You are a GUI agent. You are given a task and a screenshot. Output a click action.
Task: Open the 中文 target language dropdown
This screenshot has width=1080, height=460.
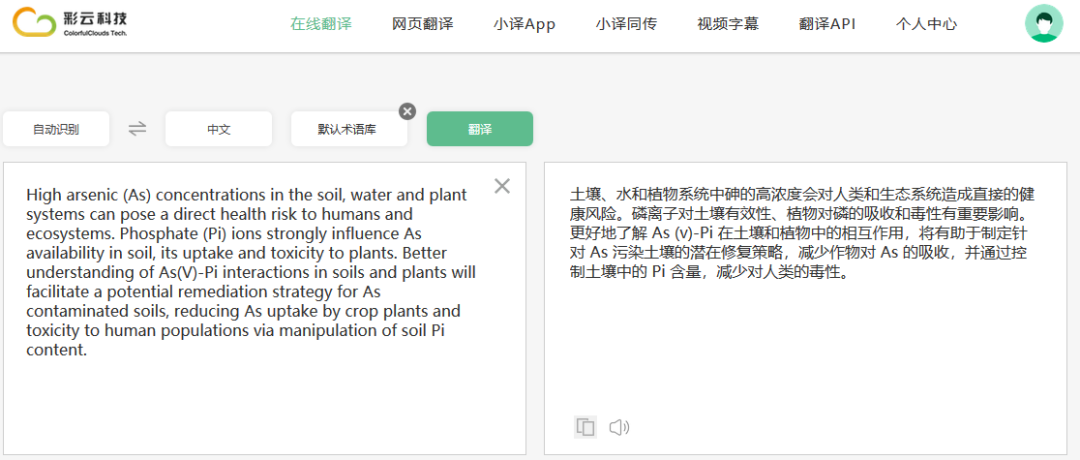pos(219,129)
